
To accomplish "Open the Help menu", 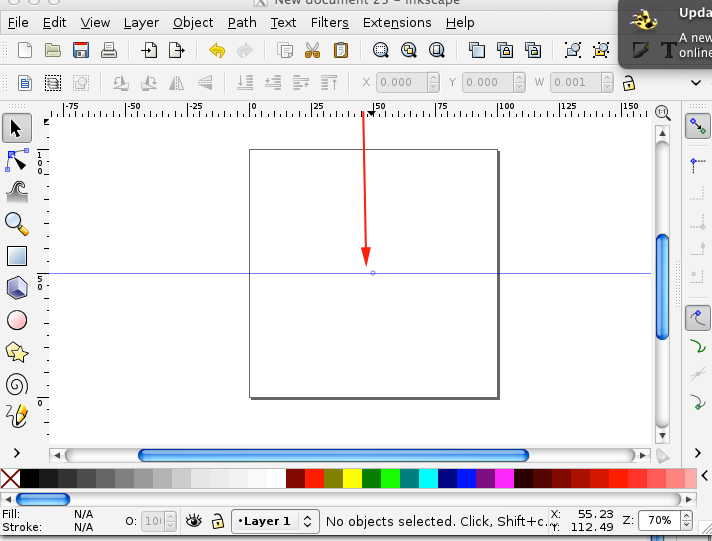I will [x=460, y=22].
